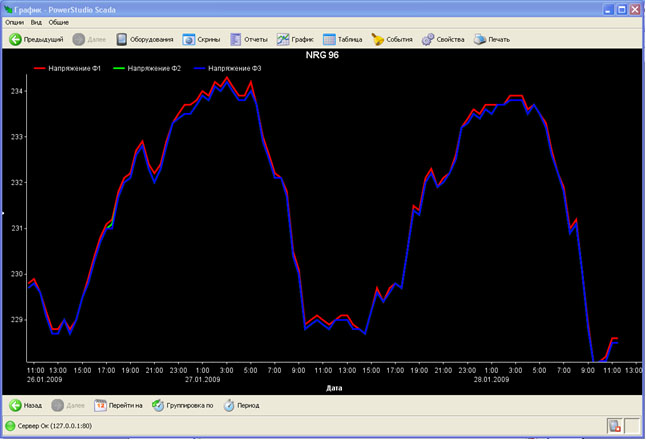Click the green Предыдущий back arrow icon

point(15,40)
